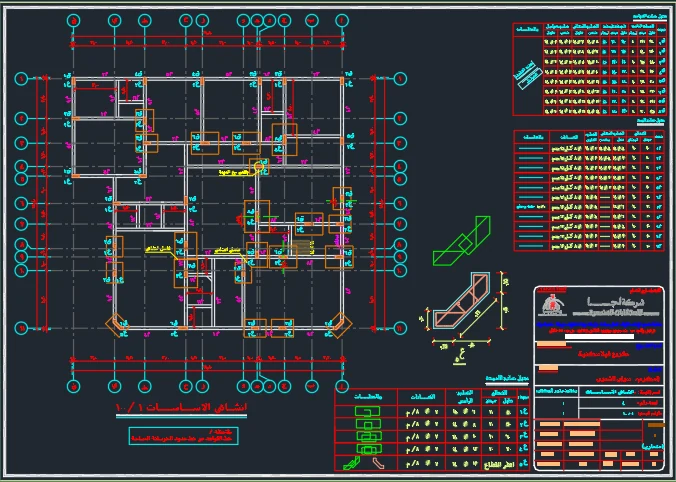Select the green section icon in row ع٢
This screenshot has height=482, width=676.
[x=368, y=425]
